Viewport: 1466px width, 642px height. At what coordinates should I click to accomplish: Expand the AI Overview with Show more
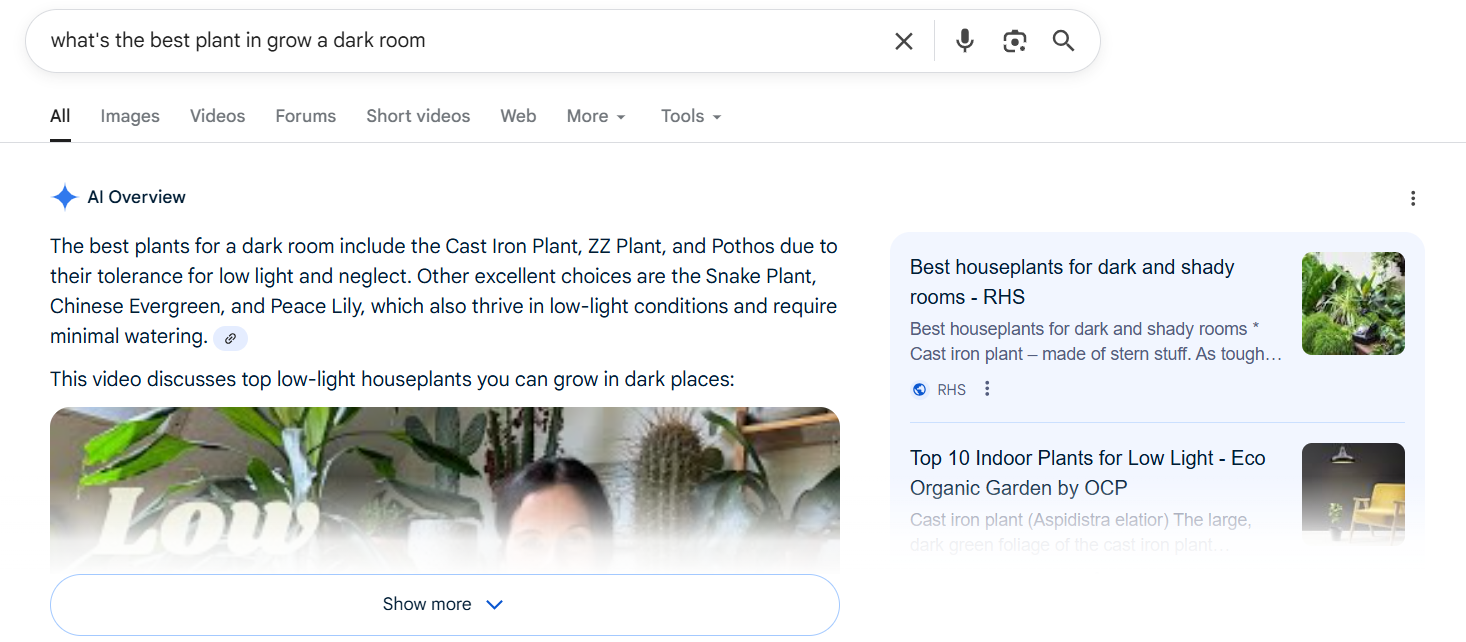444,604
